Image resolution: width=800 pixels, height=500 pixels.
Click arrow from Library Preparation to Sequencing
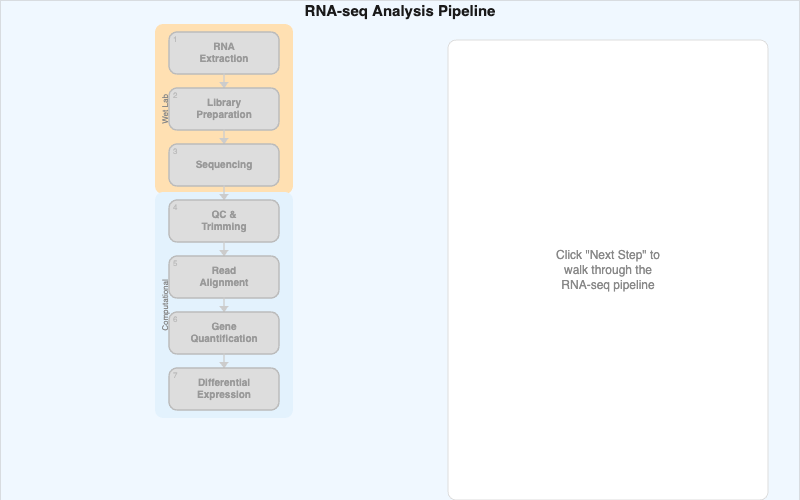tap(224, 137)
